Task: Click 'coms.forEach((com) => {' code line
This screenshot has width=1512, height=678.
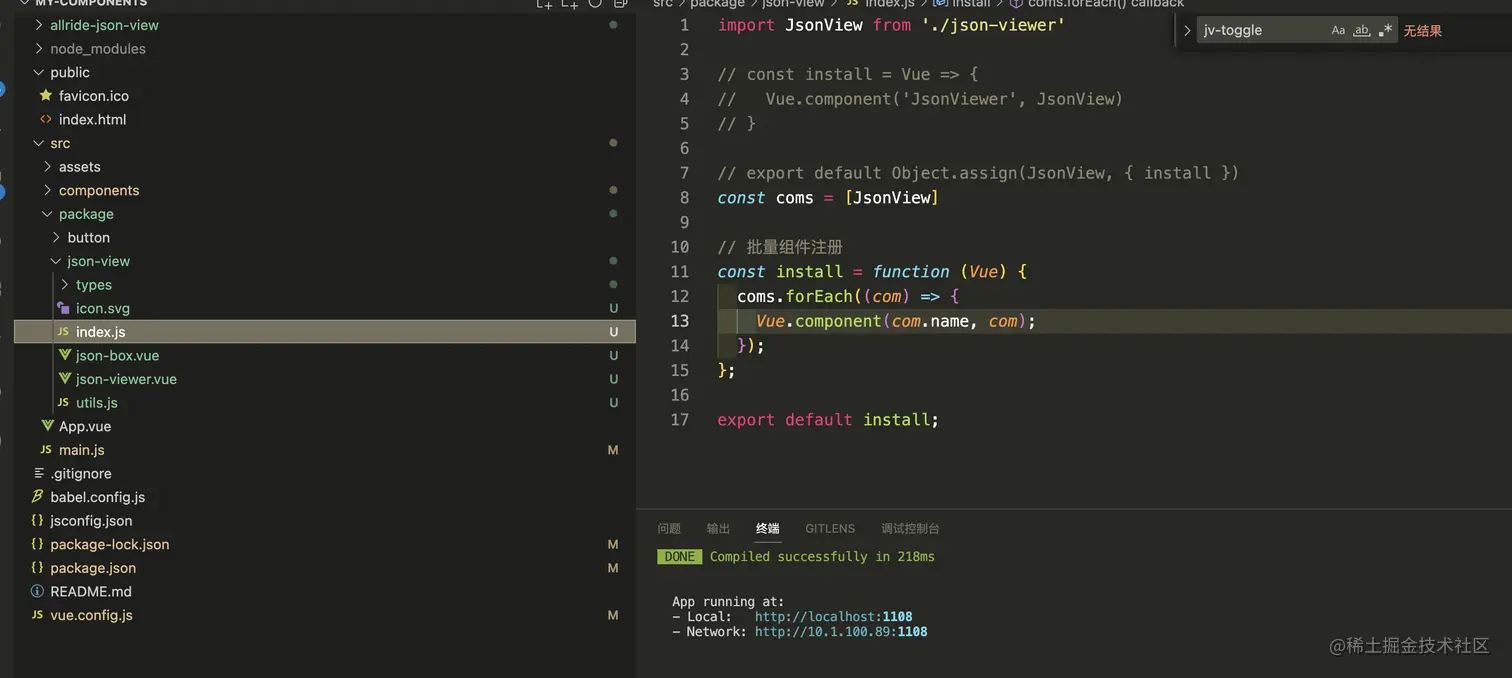Action: point(848,296)
